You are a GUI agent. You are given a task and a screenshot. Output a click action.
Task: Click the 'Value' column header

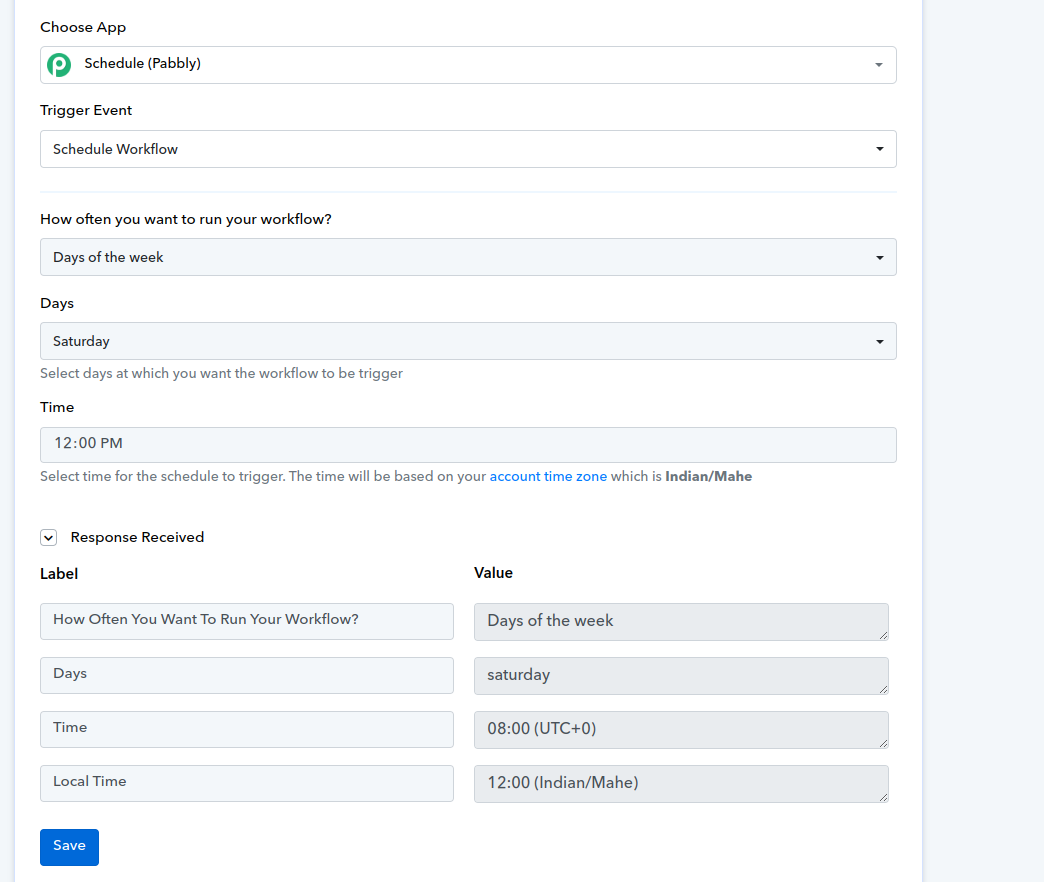[493, 573]
